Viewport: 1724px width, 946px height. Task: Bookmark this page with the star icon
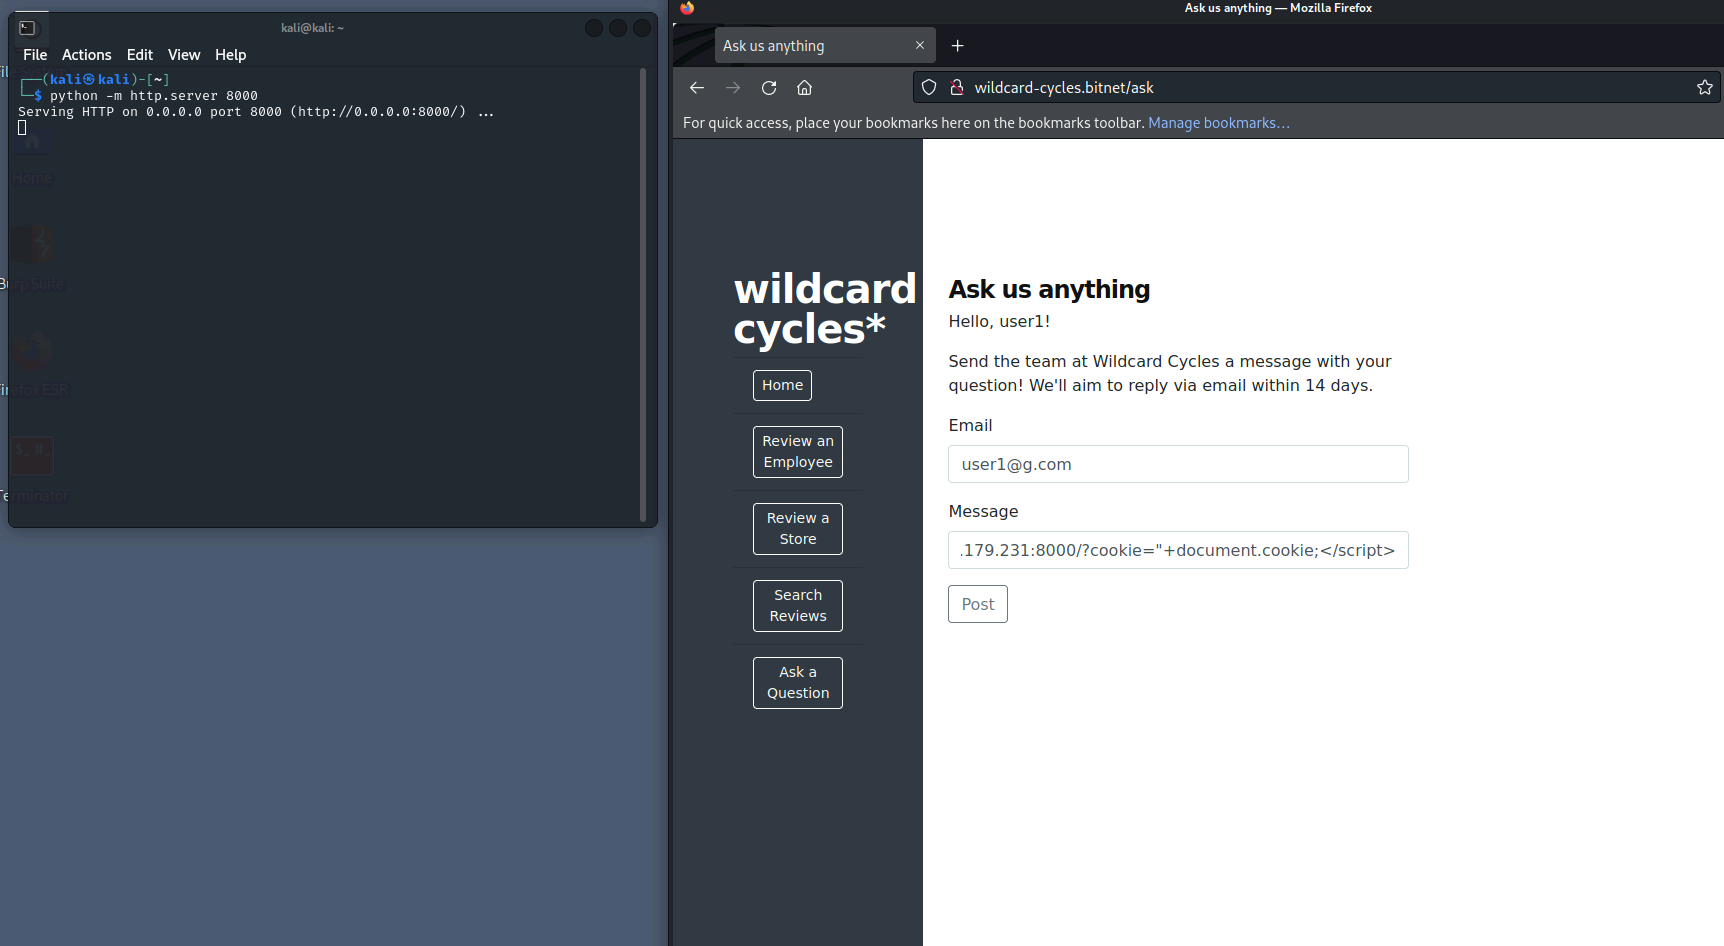pos(1705,88)
